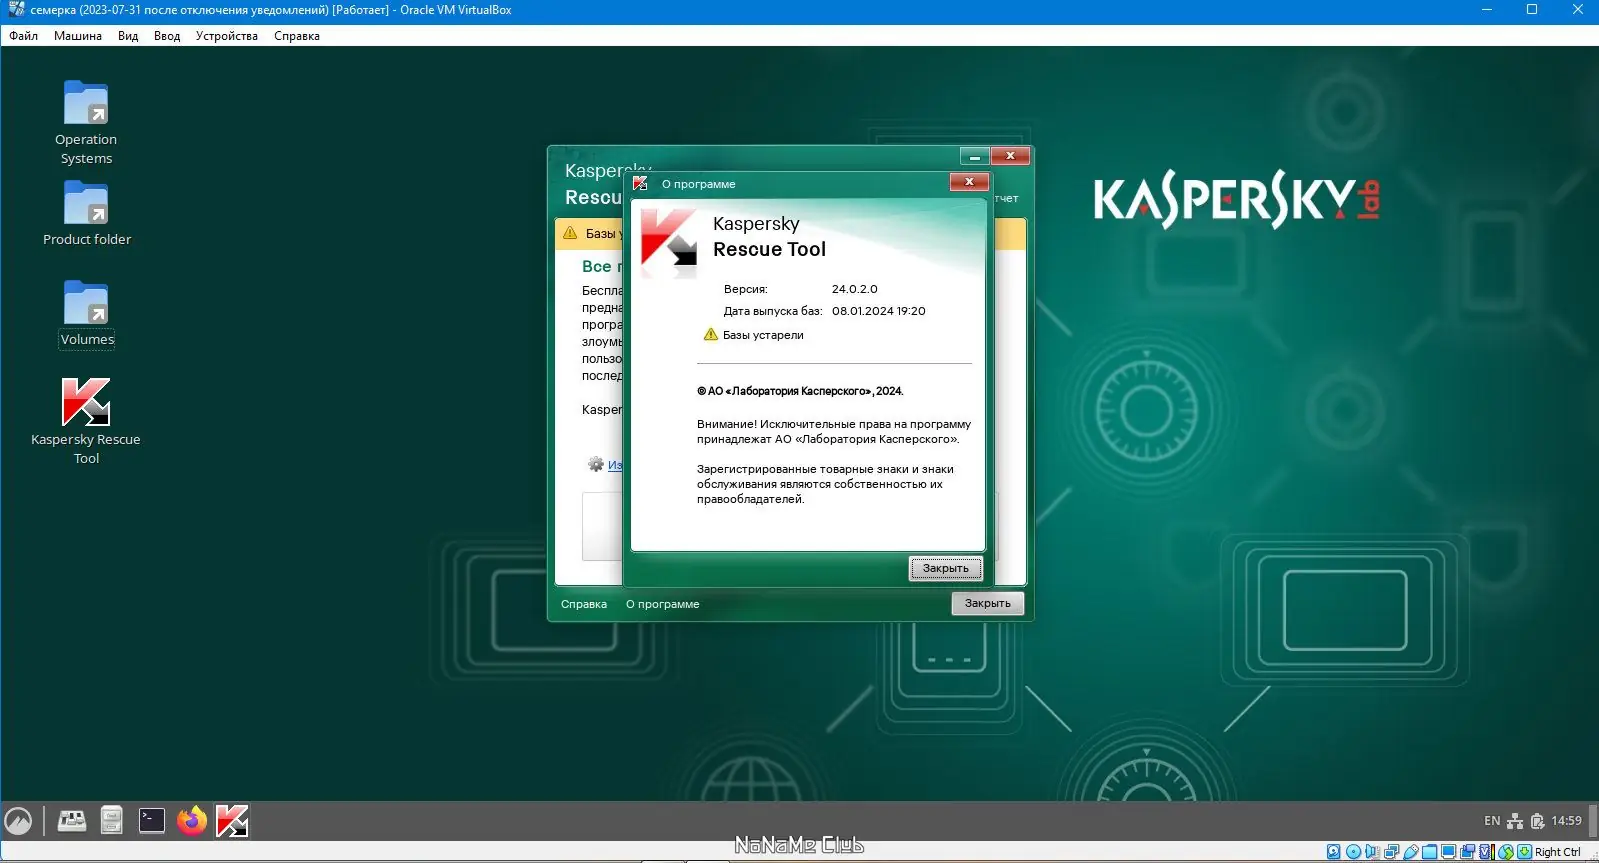Click the VirtualBox audio status indicator
Image resolution: width=1599 pixels, height=863 pixels.
click(1372, 852)
